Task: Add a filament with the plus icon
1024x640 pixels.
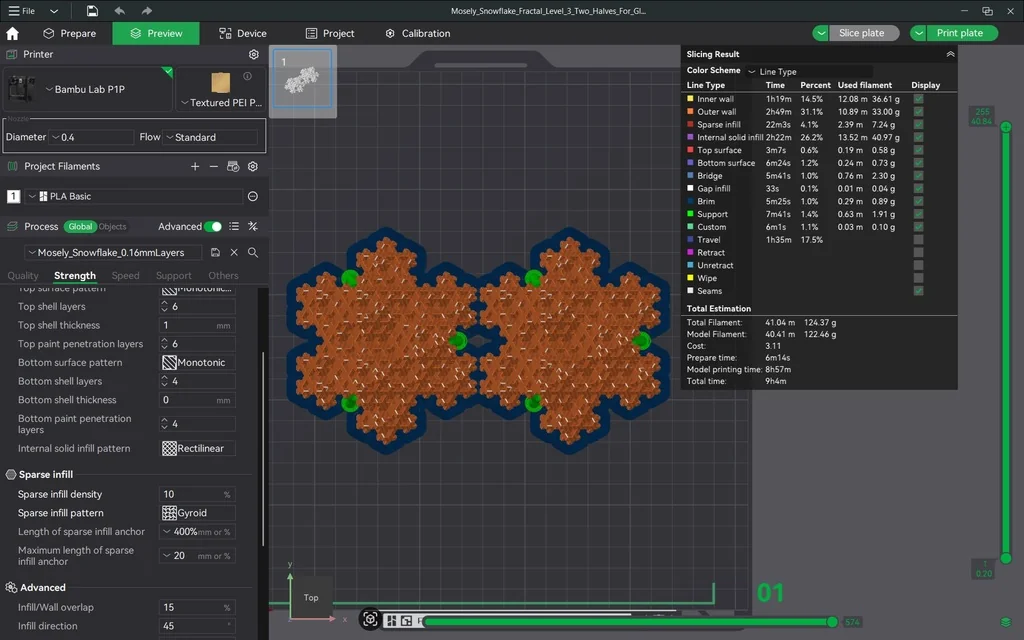Action: [x=195, y=167]
